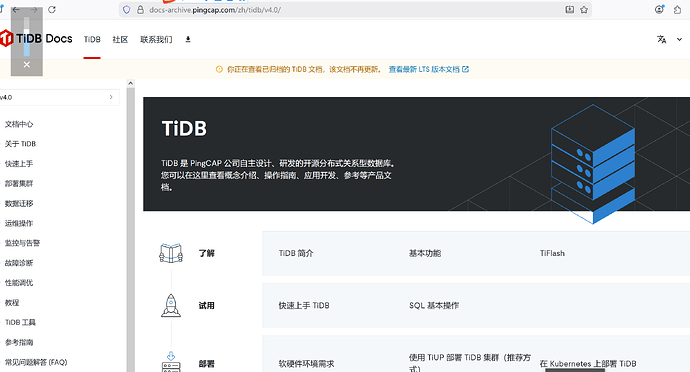Click the sidebar vertical scrollbar track
The width and height of the screenshot is (690, 372).
click(x=130, y=229)
